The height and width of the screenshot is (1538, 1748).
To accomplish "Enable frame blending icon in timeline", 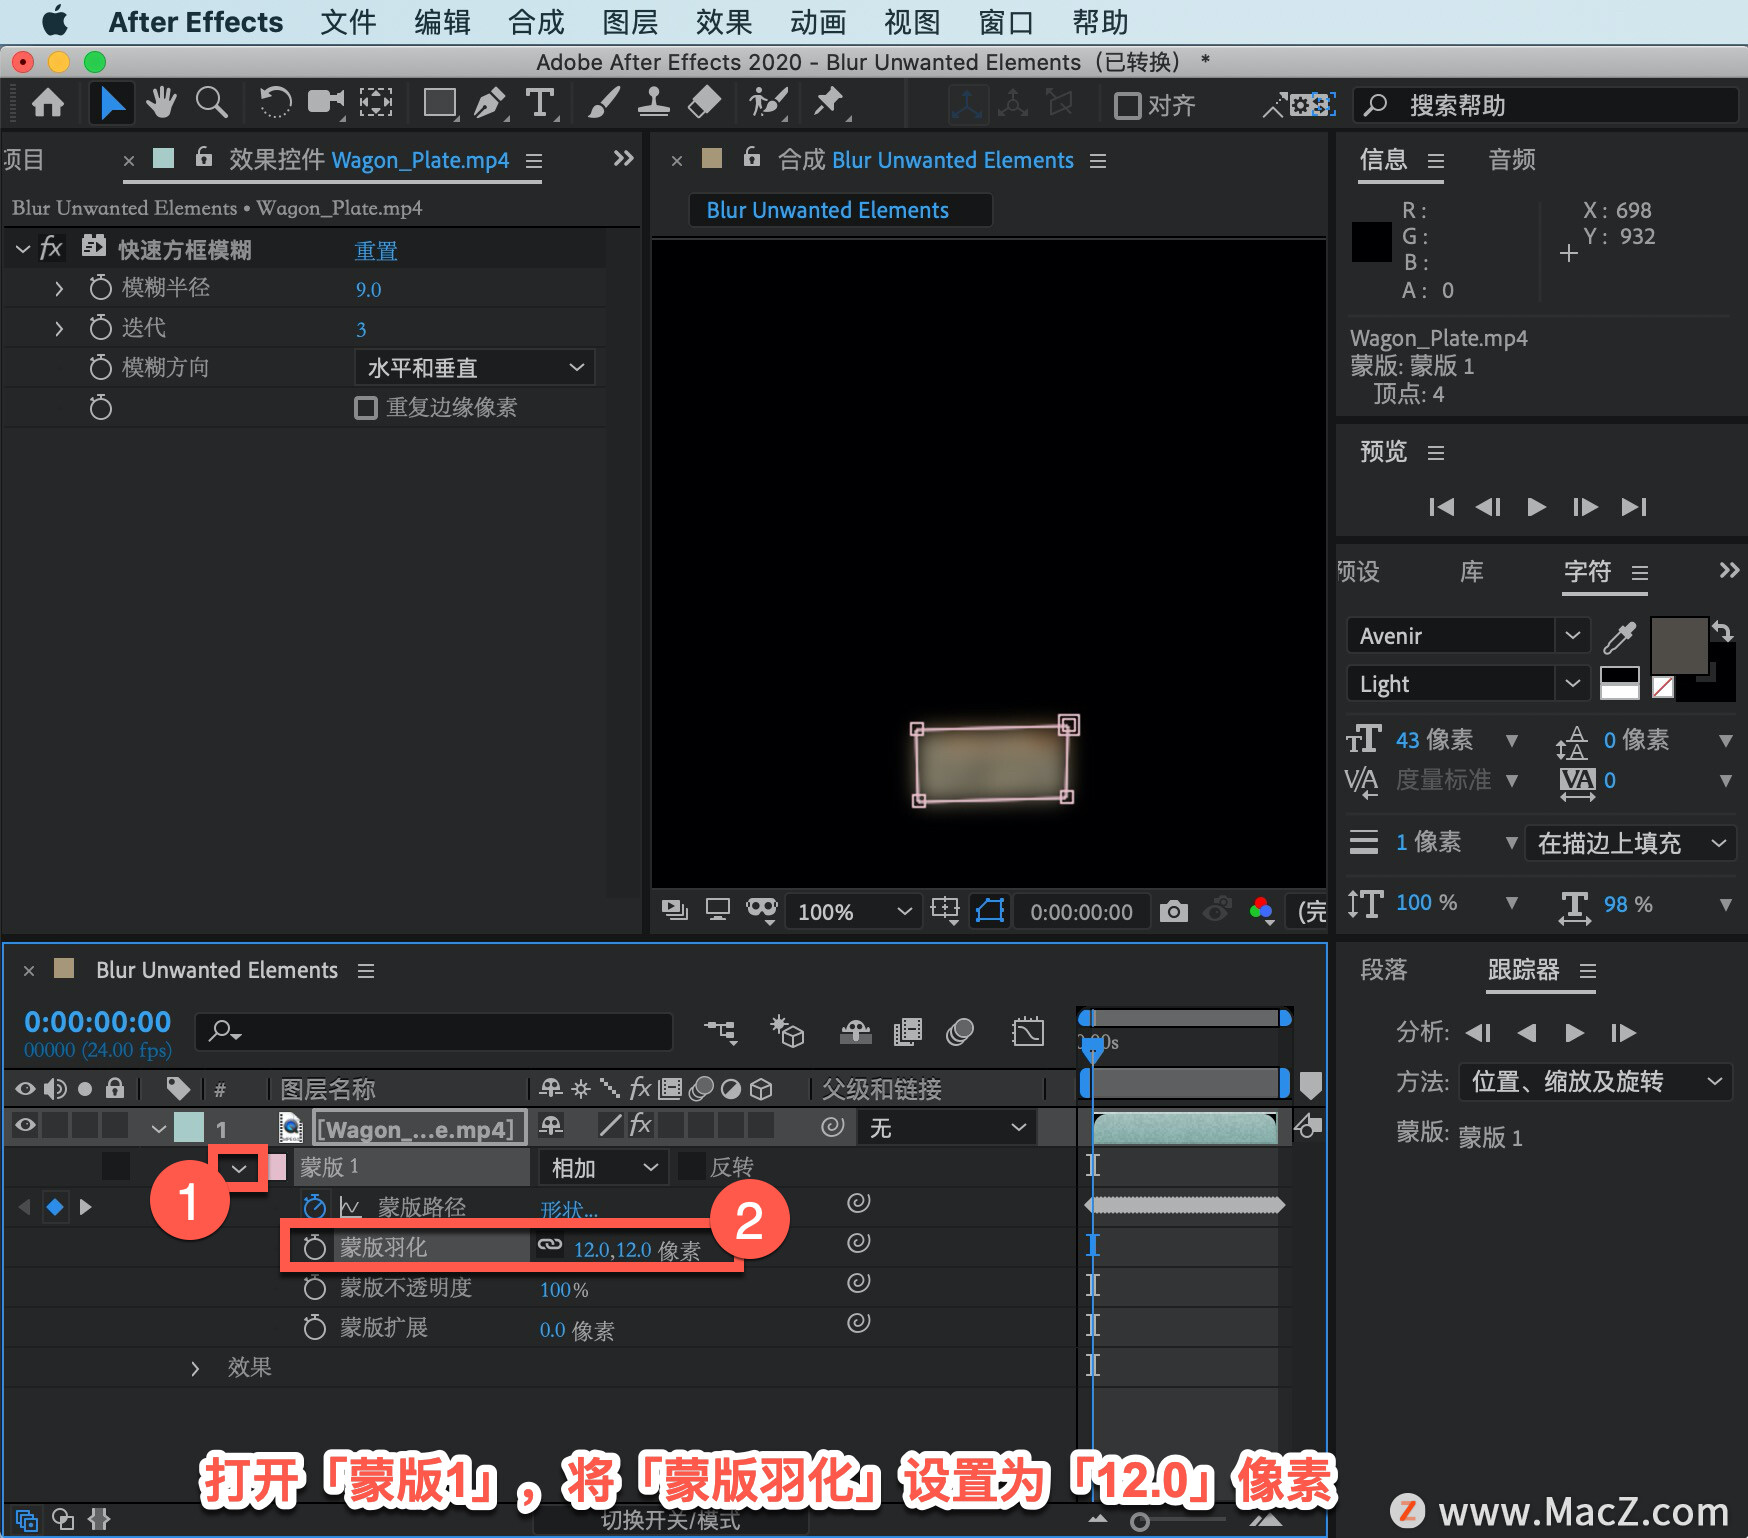I will [908, 1031].
